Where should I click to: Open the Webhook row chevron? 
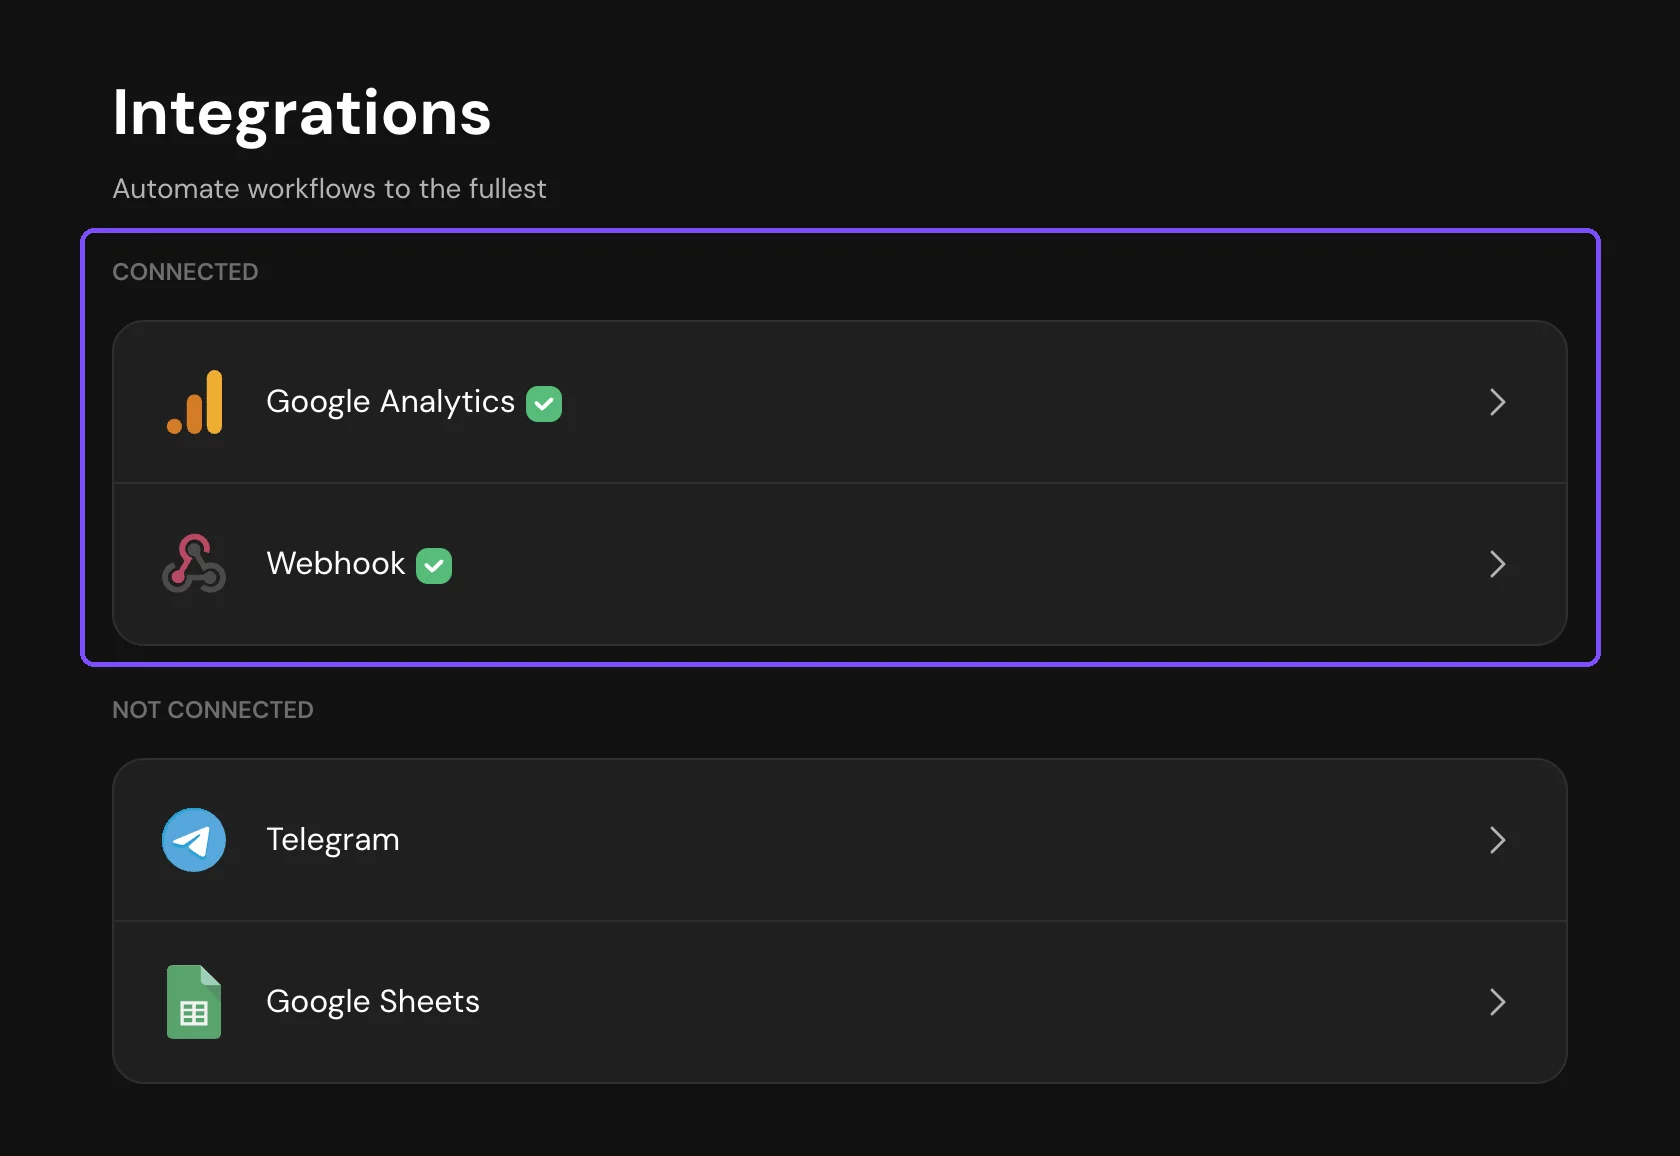[1497, 564]
